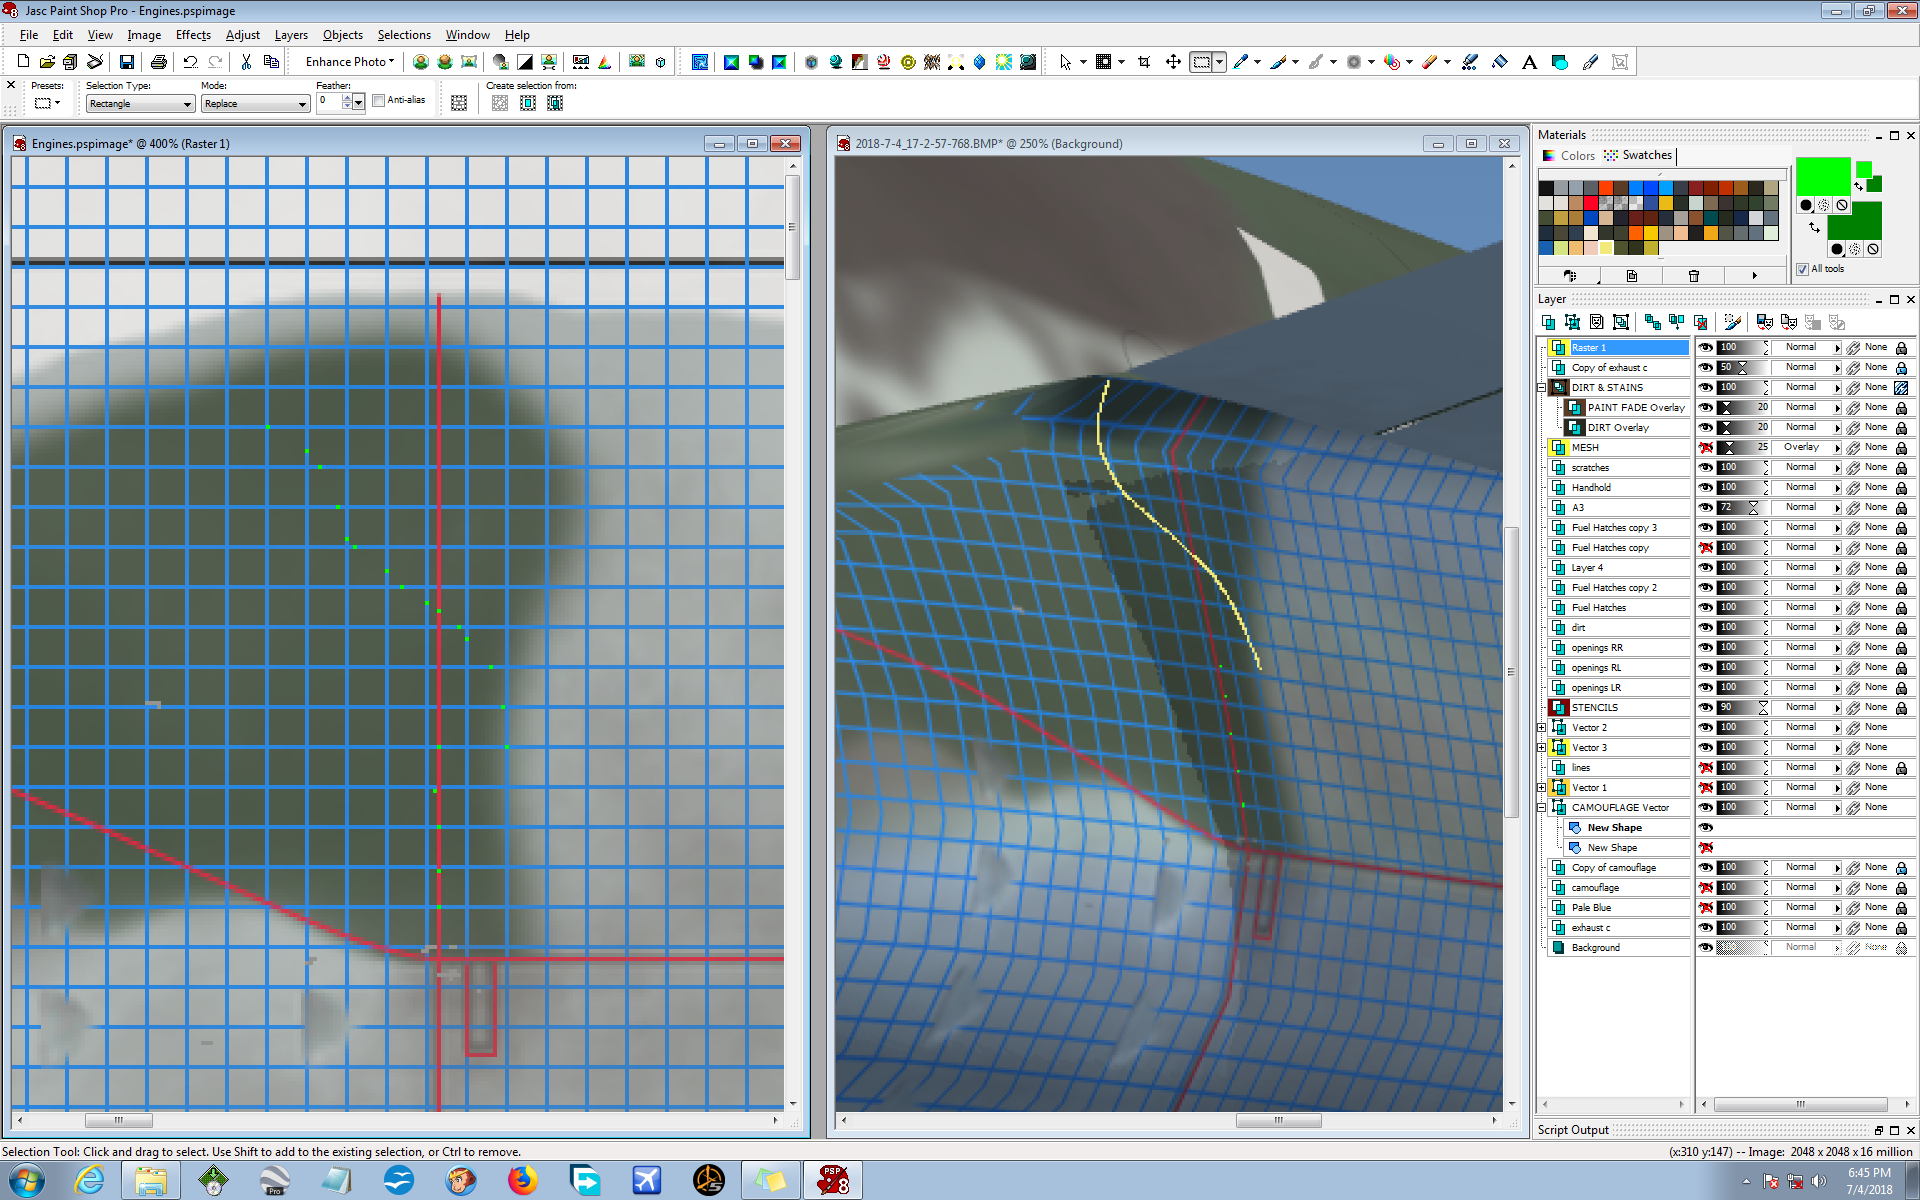Hide the Handhold layer
Viewport: 1920px width, 1200px height.
[1706, 487]
